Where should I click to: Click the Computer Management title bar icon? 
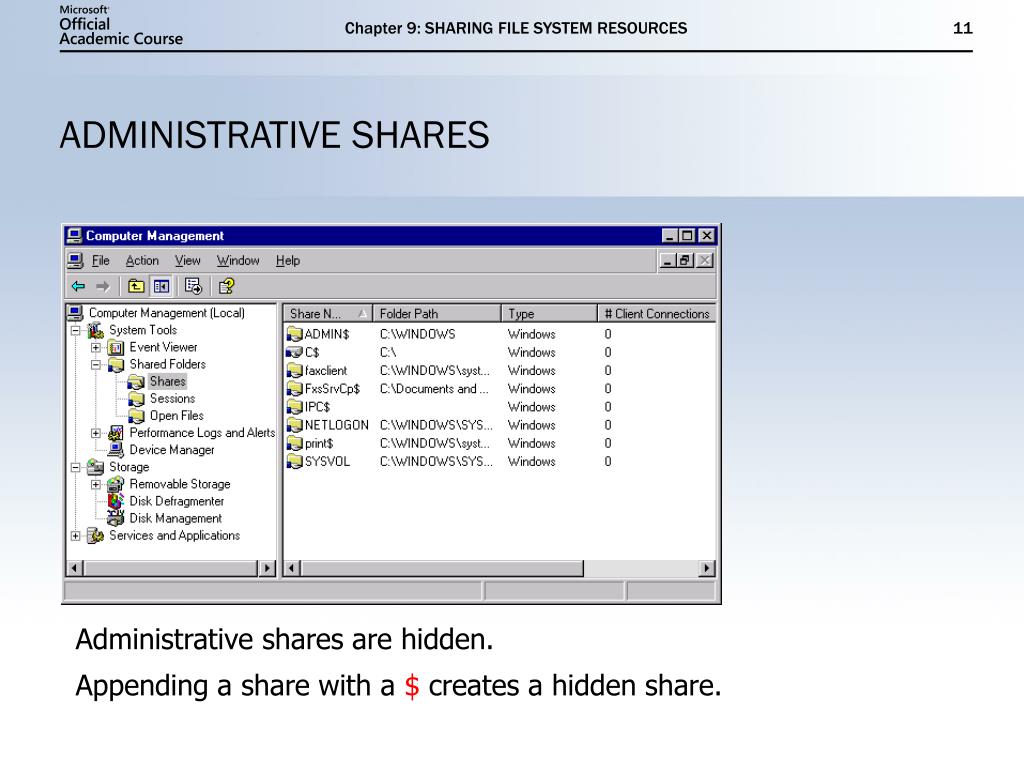(74, 236)
